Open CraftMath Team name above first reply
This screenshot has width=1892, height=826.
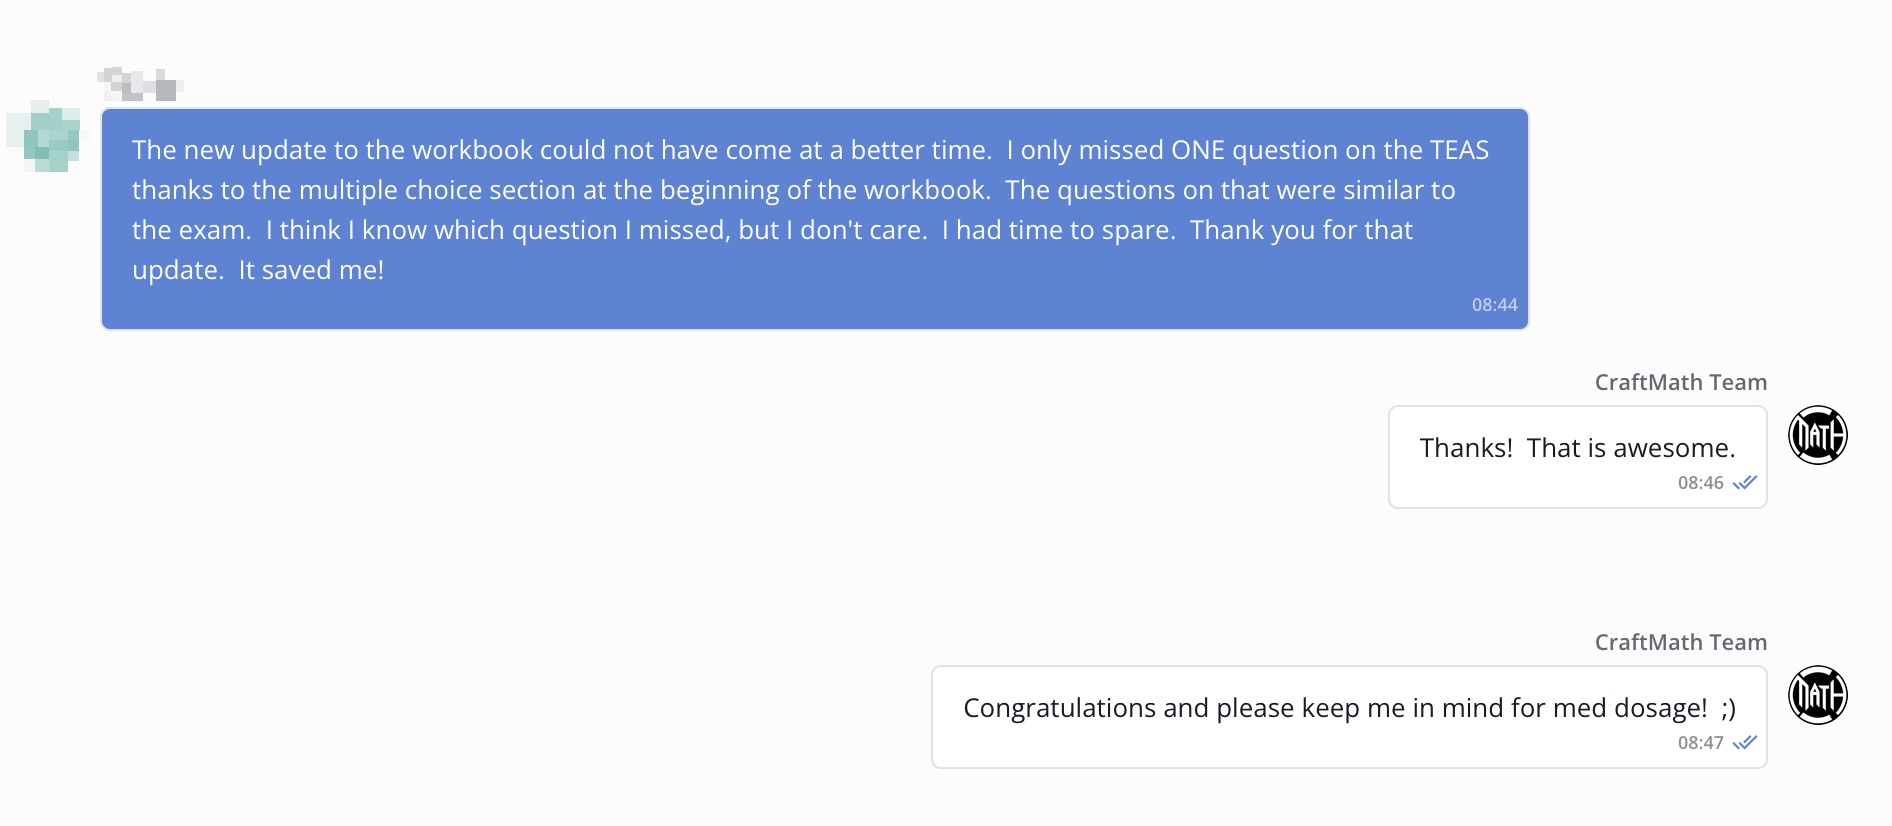[x=1680, y=382]
